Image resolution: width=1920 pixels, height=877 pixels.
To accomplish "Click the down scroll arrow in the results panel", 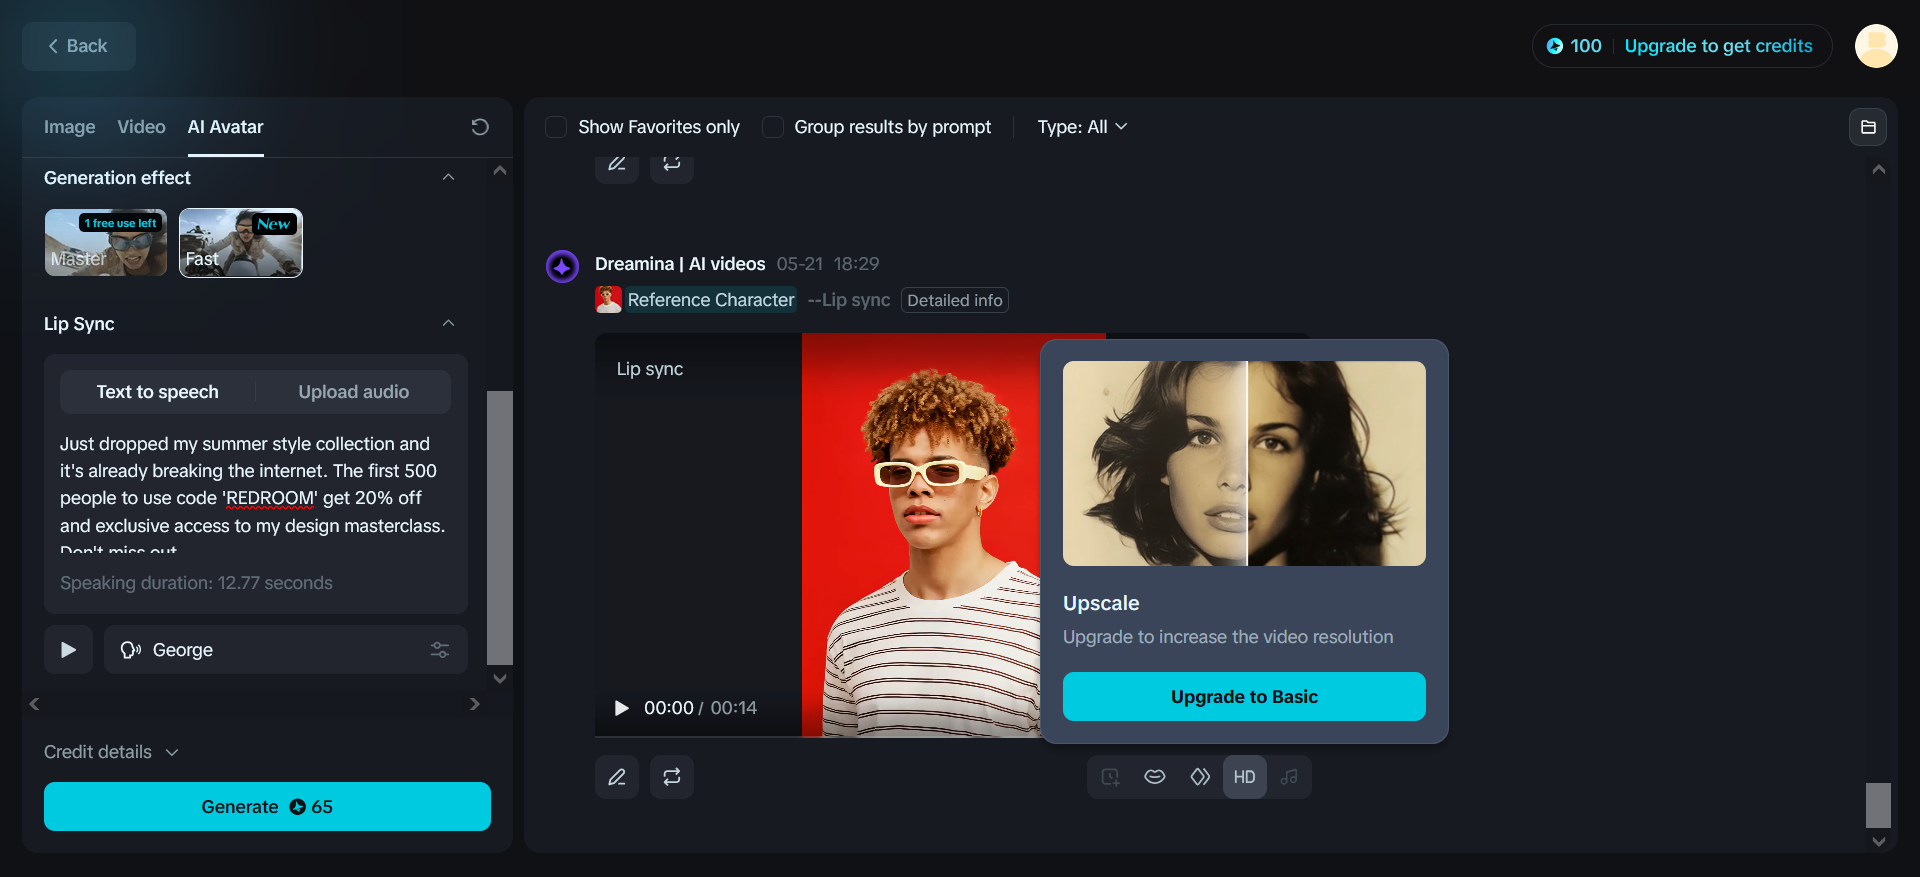I will click(1879, 842).
